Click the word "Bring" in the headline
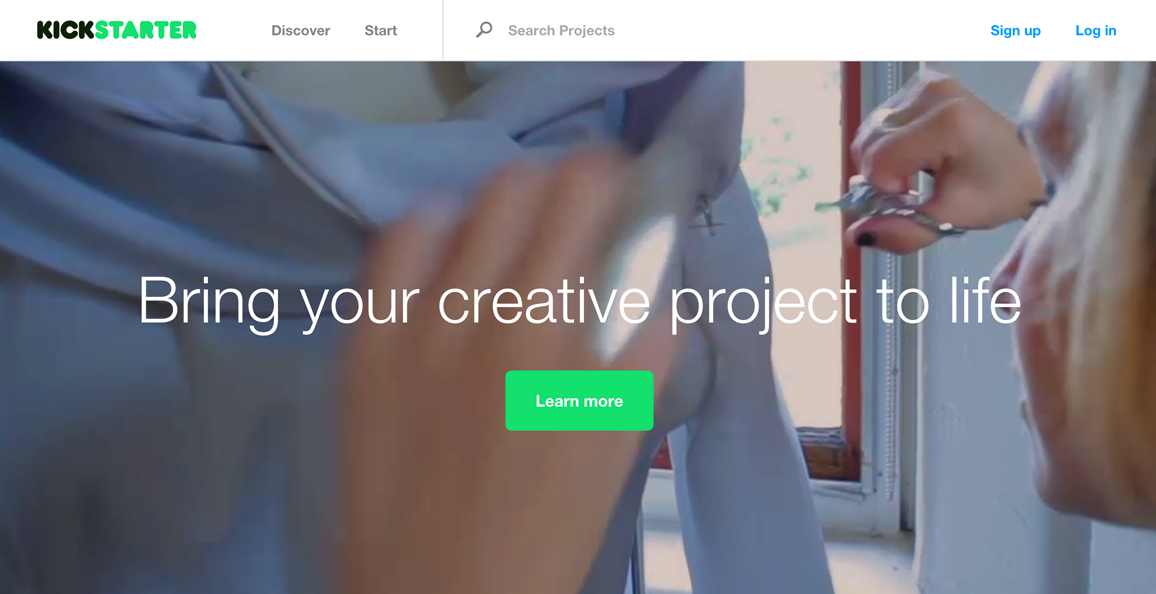 (209, 301)
